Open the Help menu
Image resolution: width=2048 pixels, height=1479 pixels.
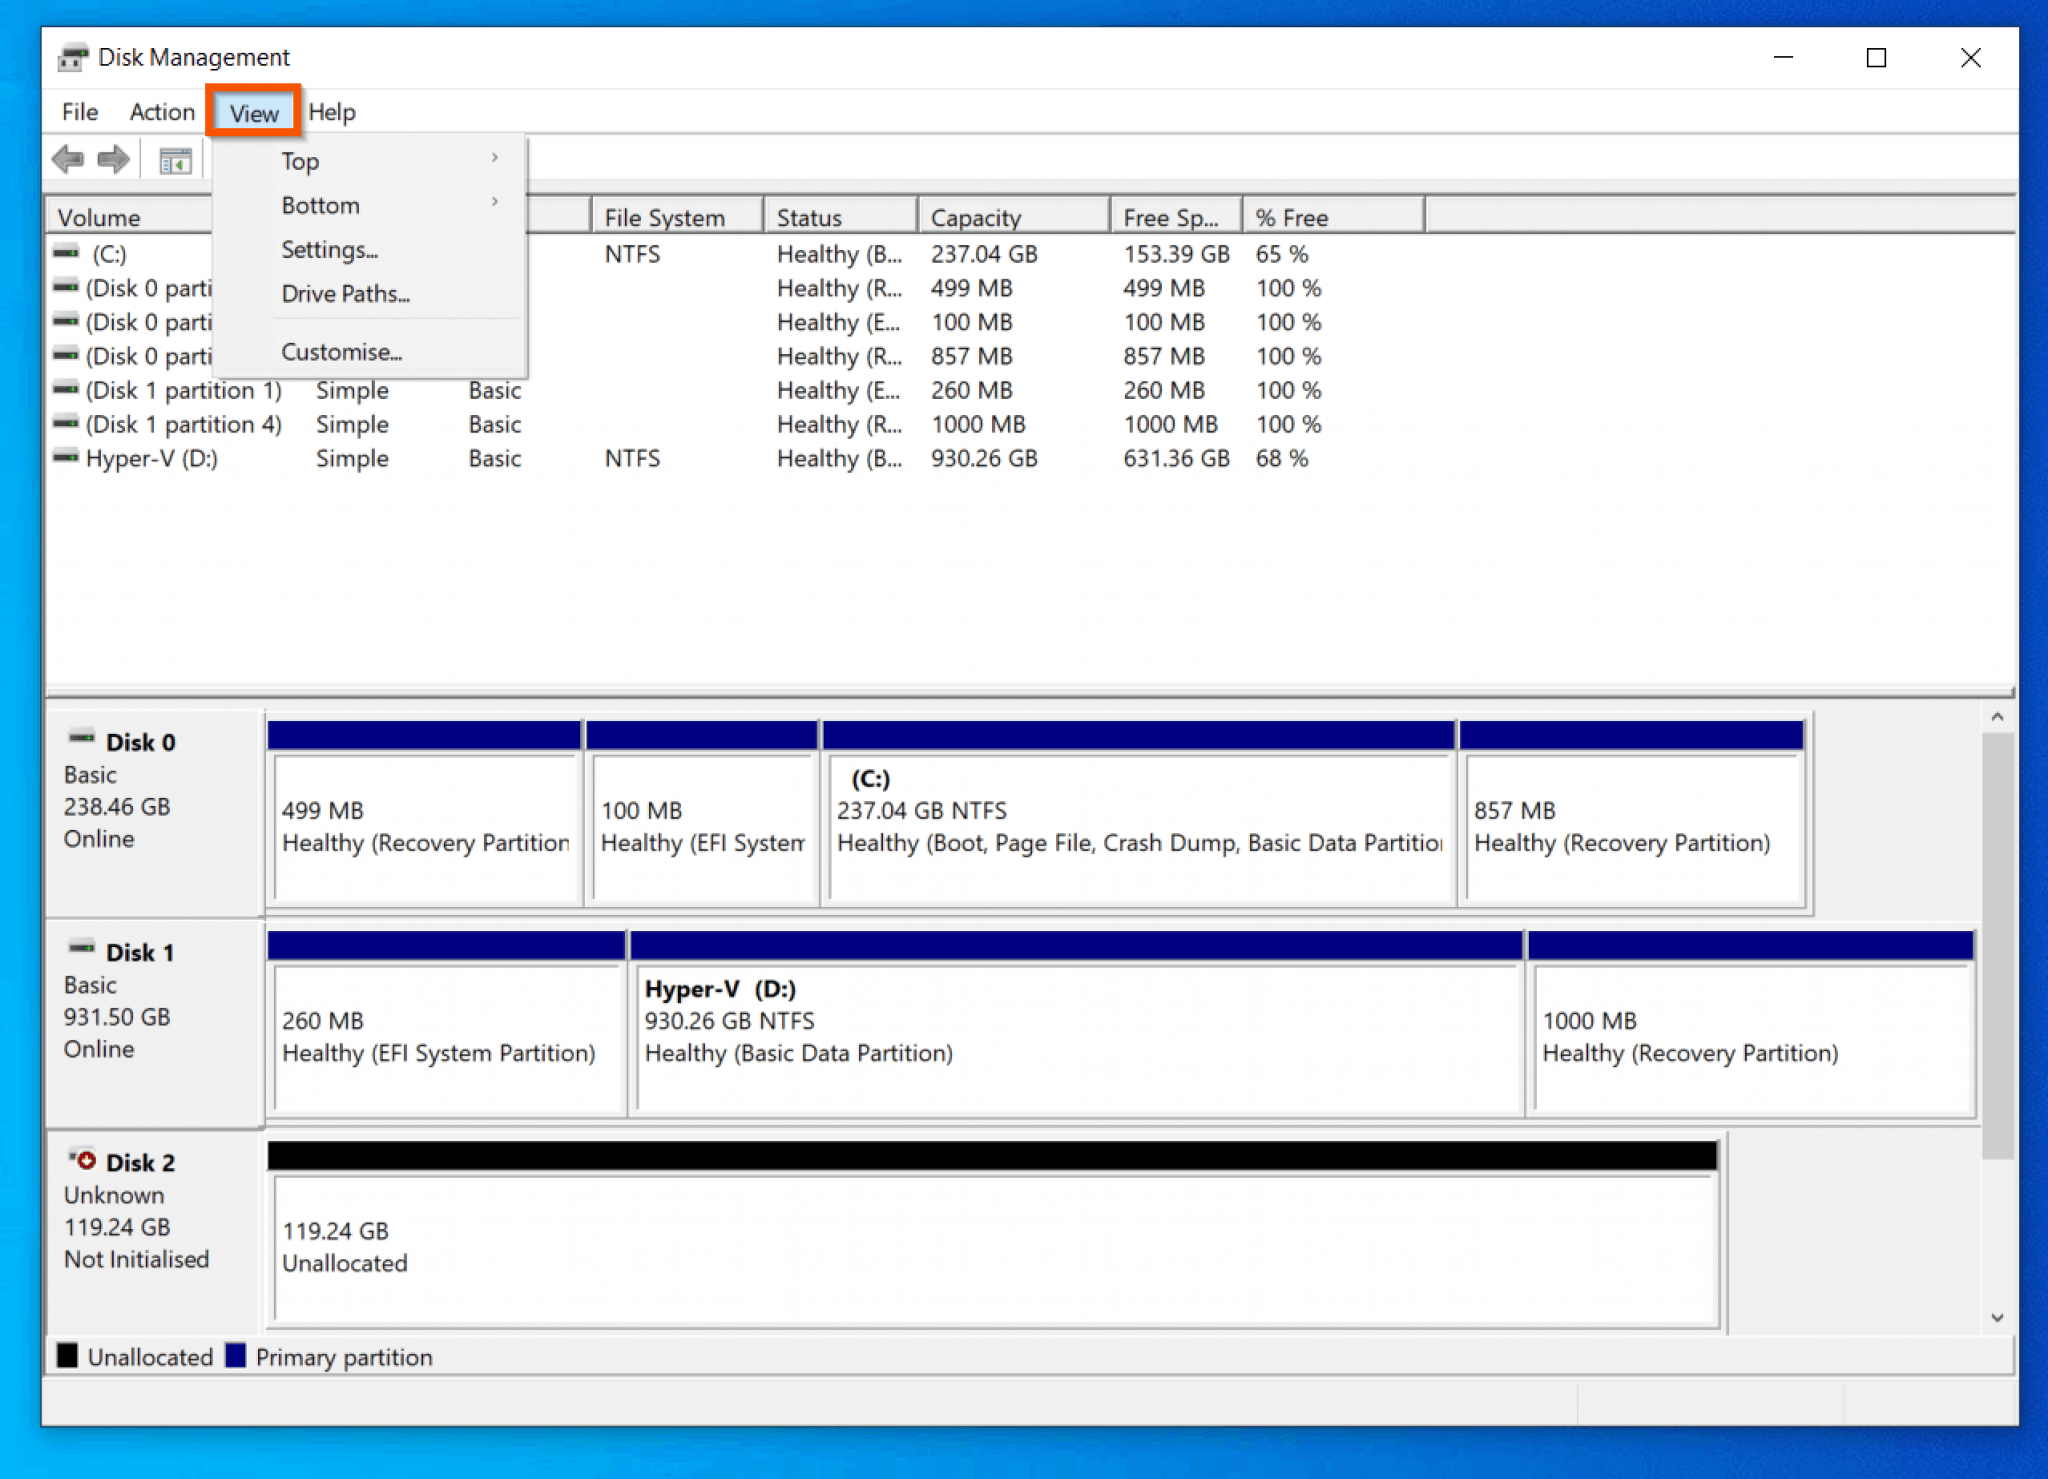[x=331, y=111]
